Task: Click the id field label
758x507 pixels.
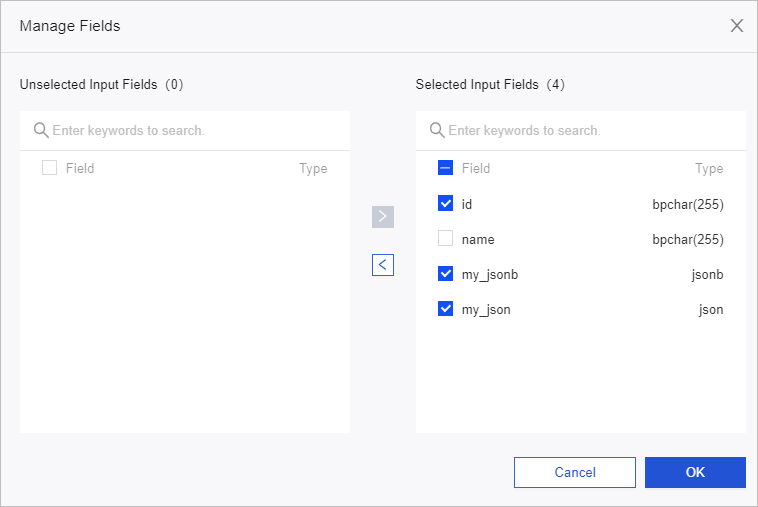Action: click(467, 204)
